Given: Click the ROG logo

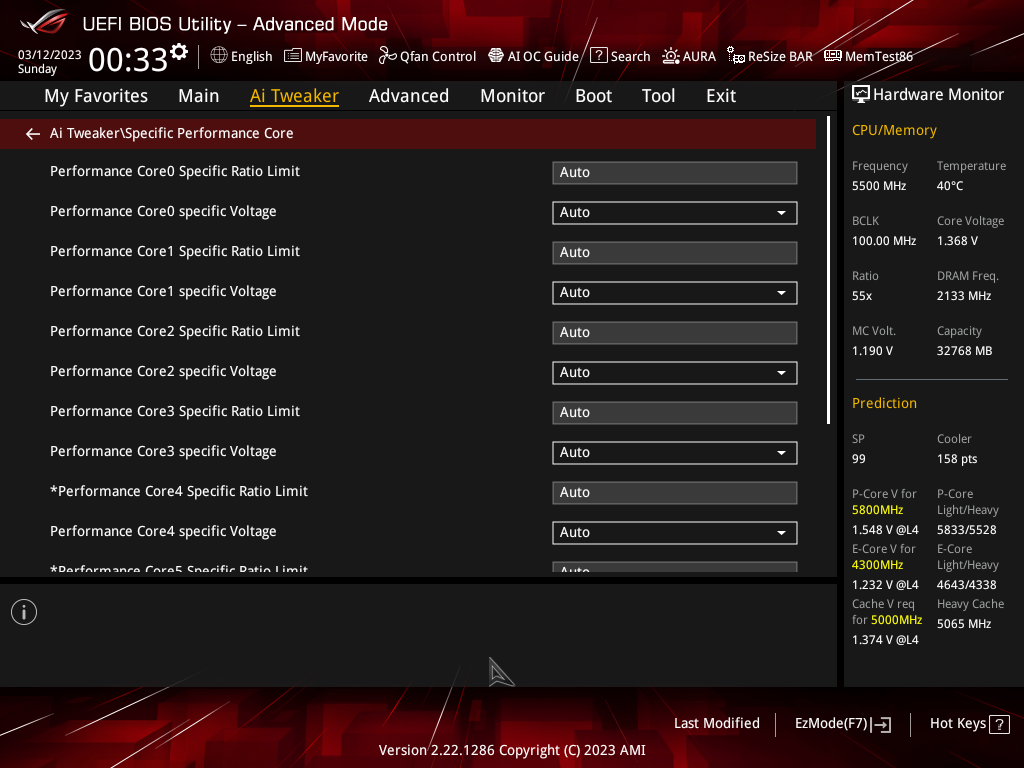Looking at the screenshot, I should point(43,22).
